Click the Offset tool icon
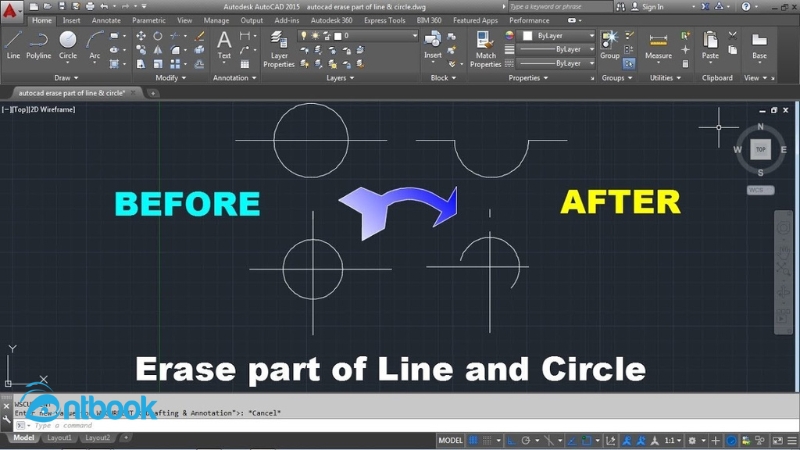Viewport: 800px width, 450px height. pyautogui.click(x=199, y=64)
